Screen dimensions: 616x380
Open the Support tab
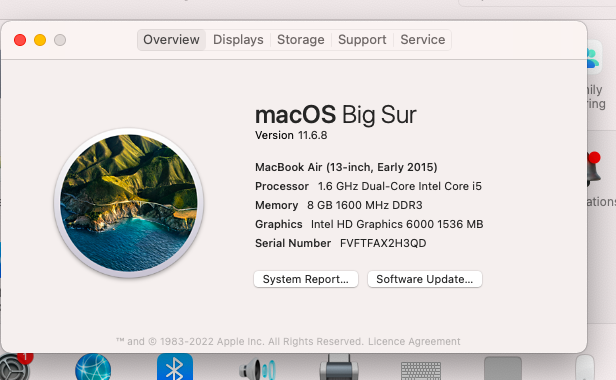pyautogui.click(x=362, y=40)
